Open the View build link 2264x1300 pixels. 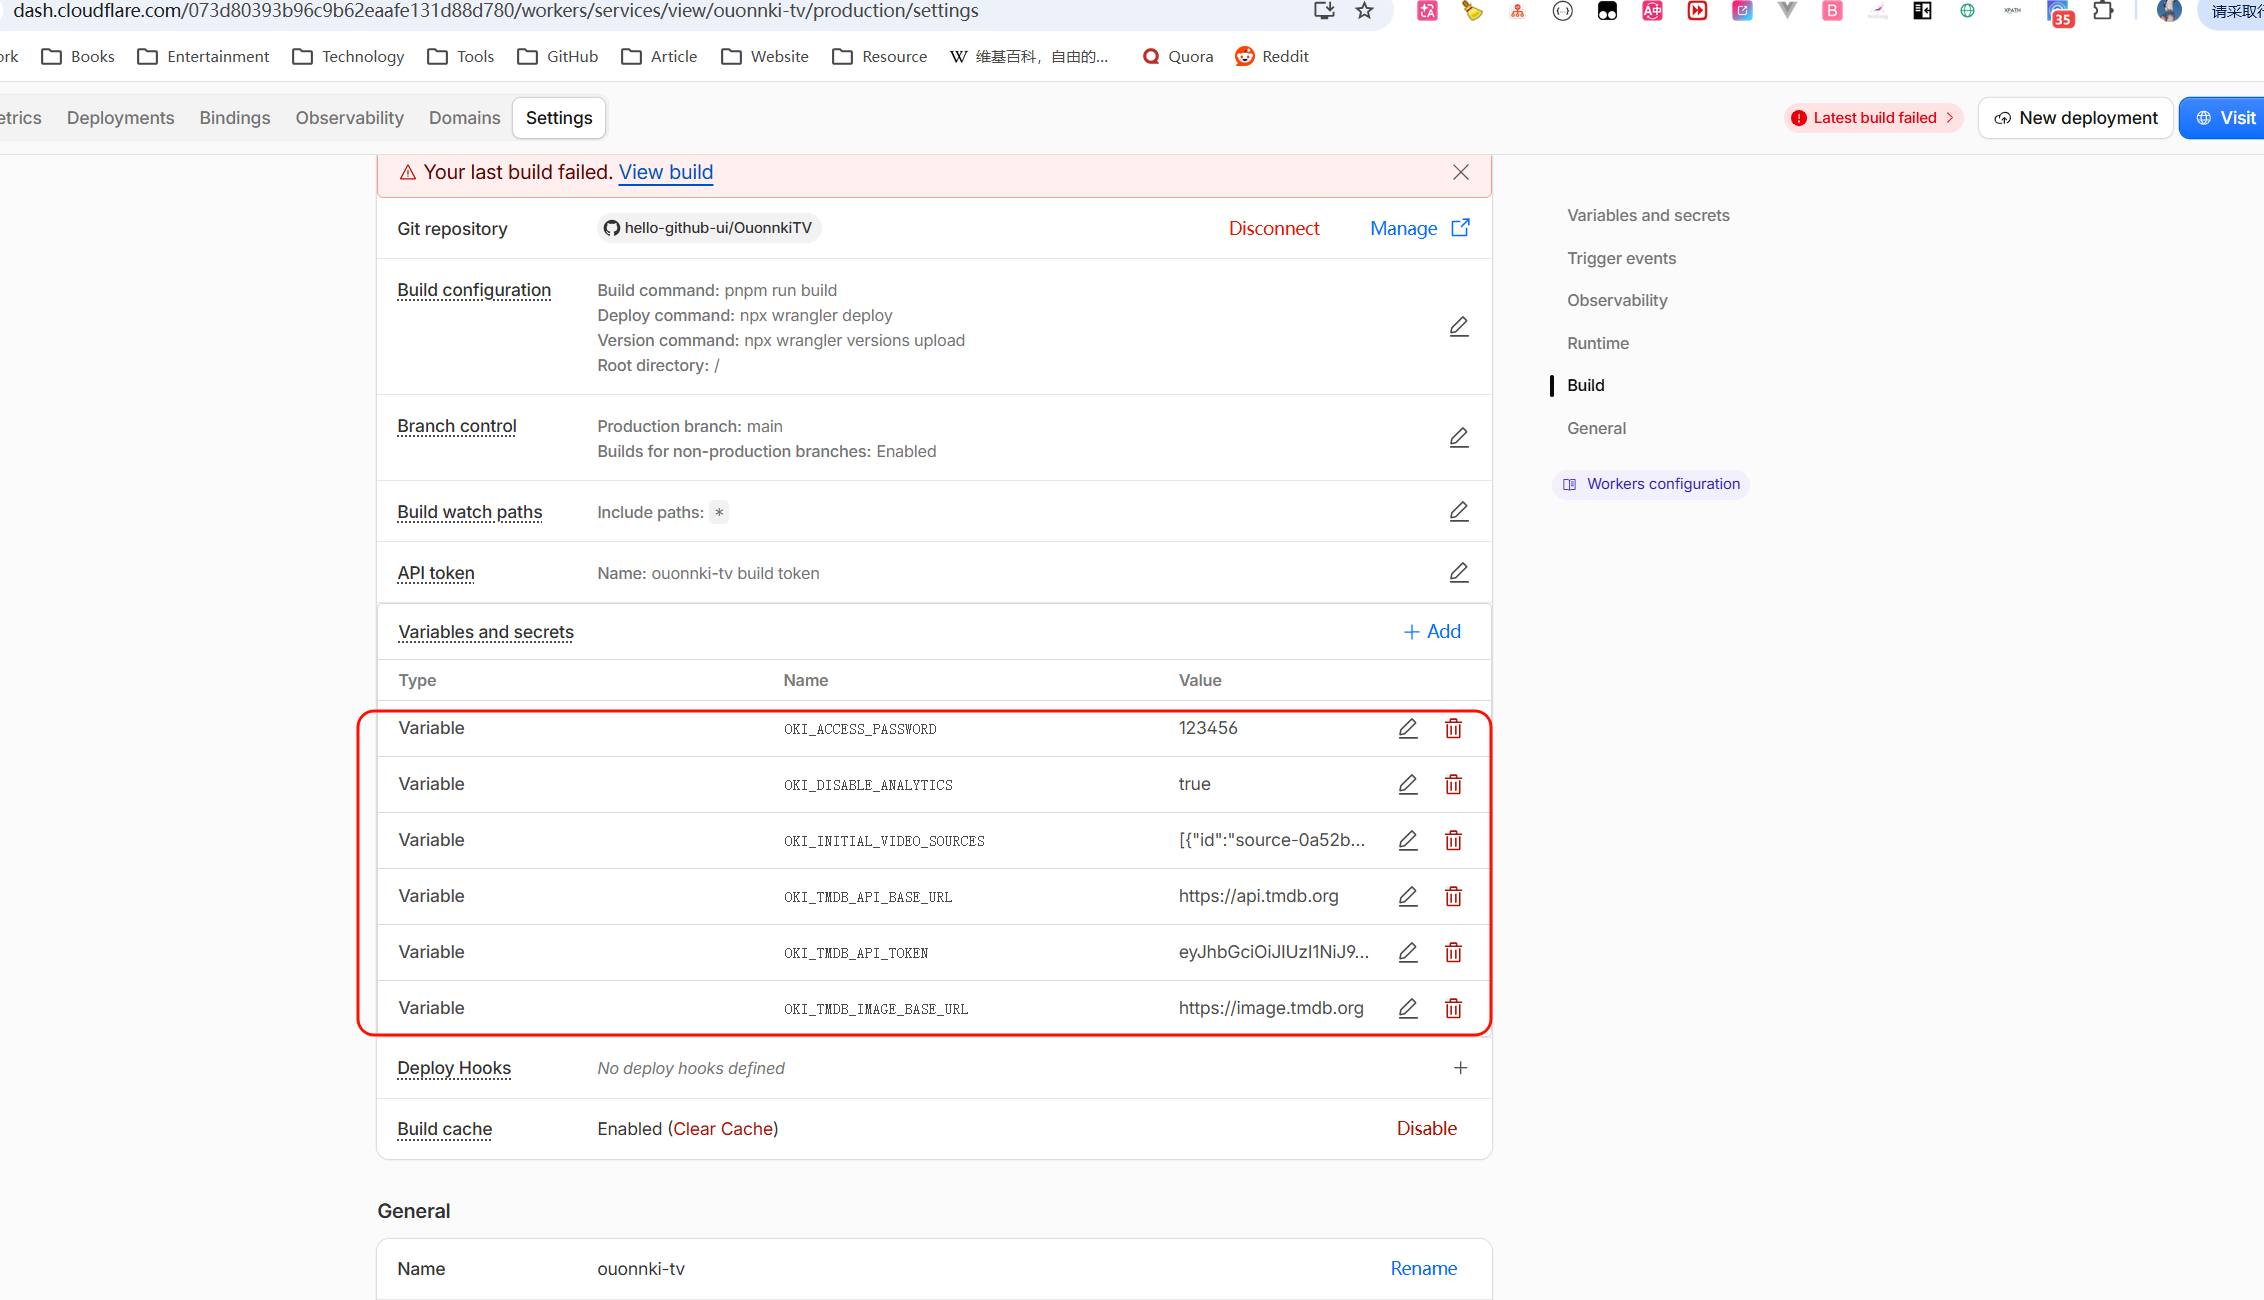tap(666, 172)
